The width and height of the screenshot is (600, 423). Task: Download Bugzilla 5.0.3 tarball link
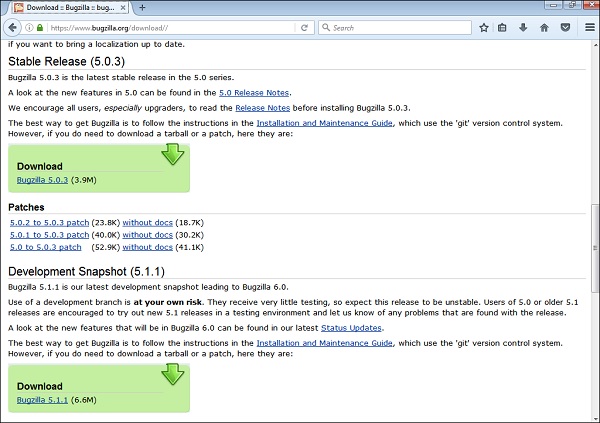point(42,180)
